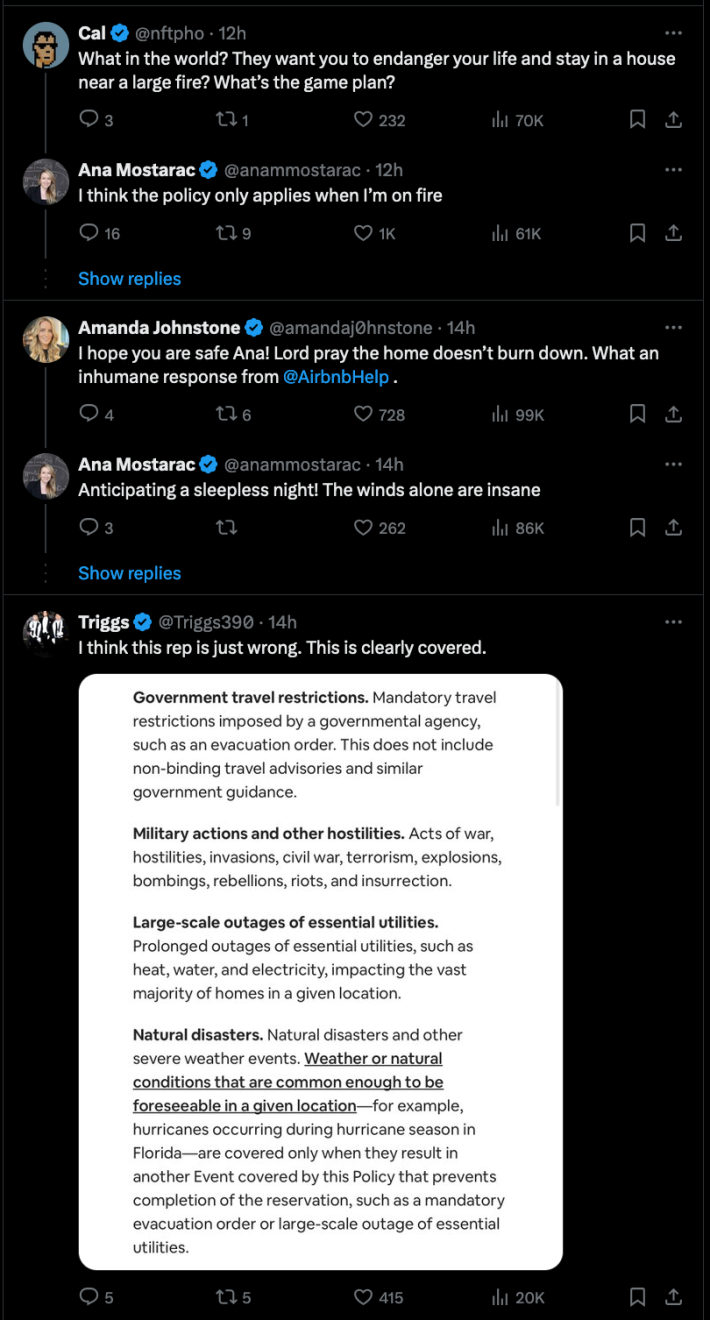The image size is (710, 1320).
Task: Open the more options menu on Triggs' tweet
Action: coord(673,622)
